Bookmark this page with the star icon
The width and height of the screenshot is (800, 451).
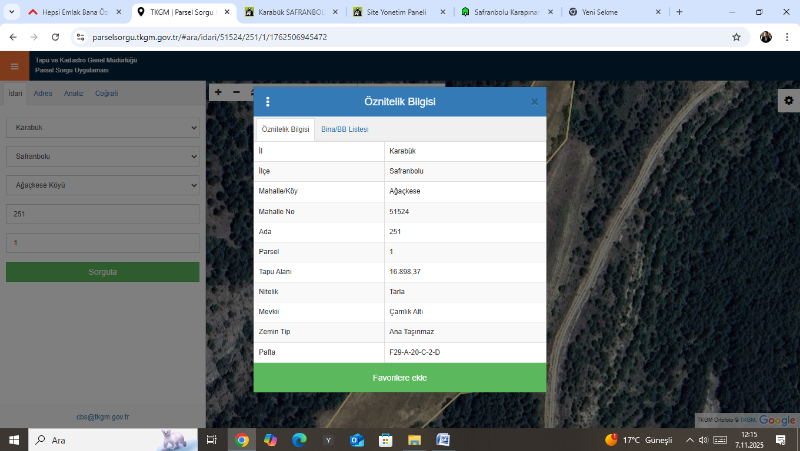[736, 36]
